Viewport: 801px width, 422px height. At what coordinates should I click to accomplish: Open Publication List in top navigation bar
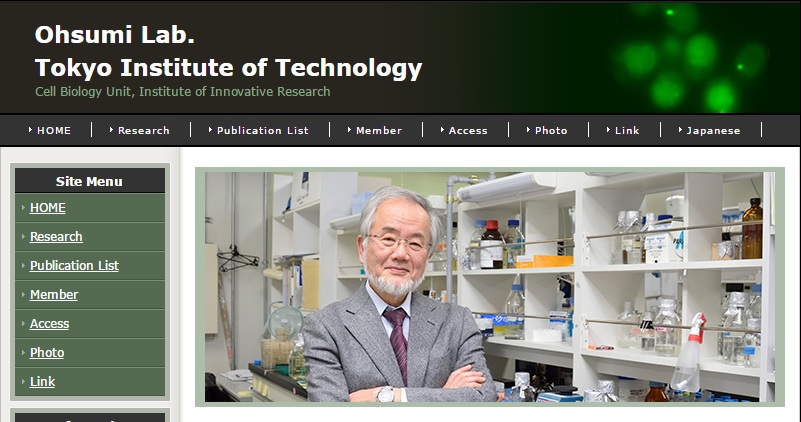[x=263, y=130]
